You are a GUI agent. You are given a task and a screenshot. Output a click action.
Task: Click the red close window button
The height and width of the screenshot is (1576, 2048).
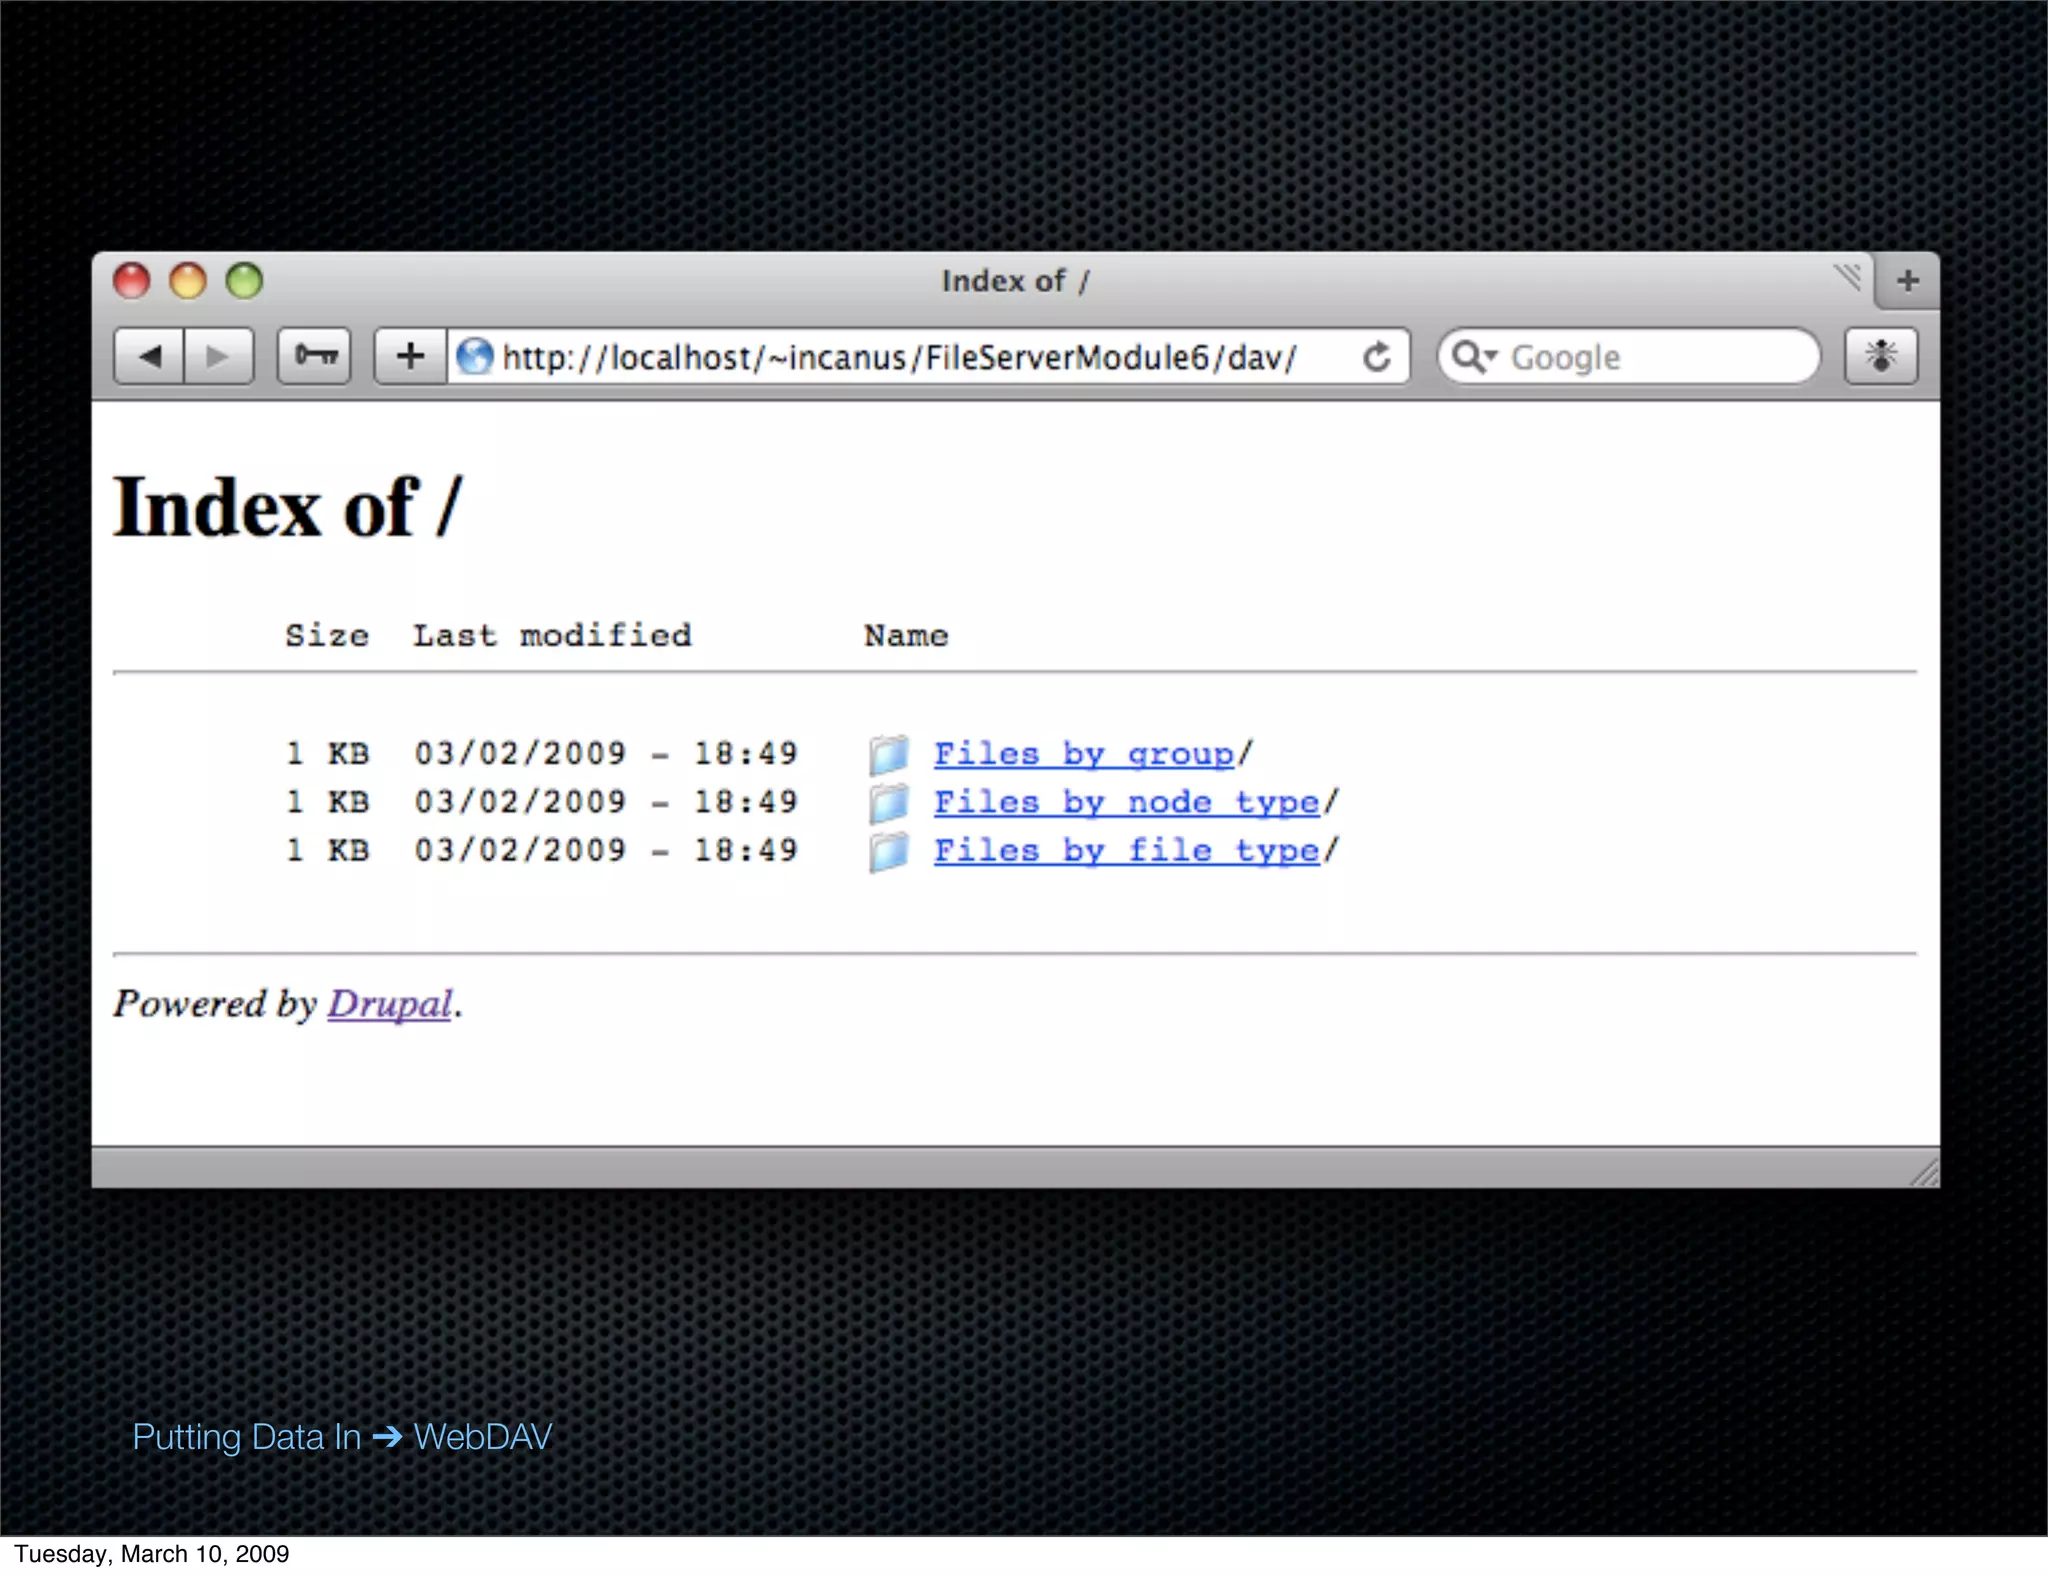(132, 281)
